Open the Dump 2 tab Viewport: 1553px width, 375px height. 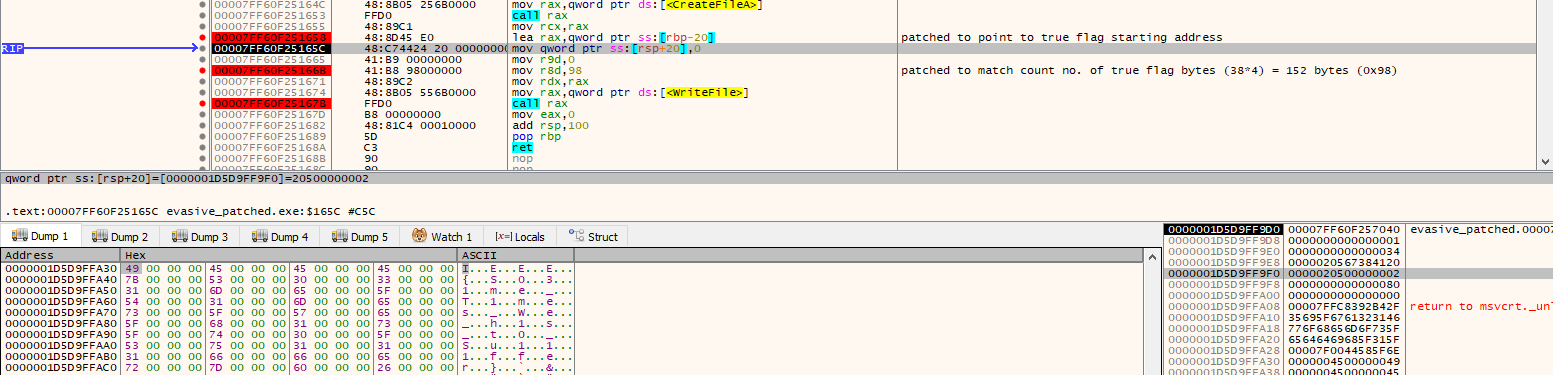121,237
